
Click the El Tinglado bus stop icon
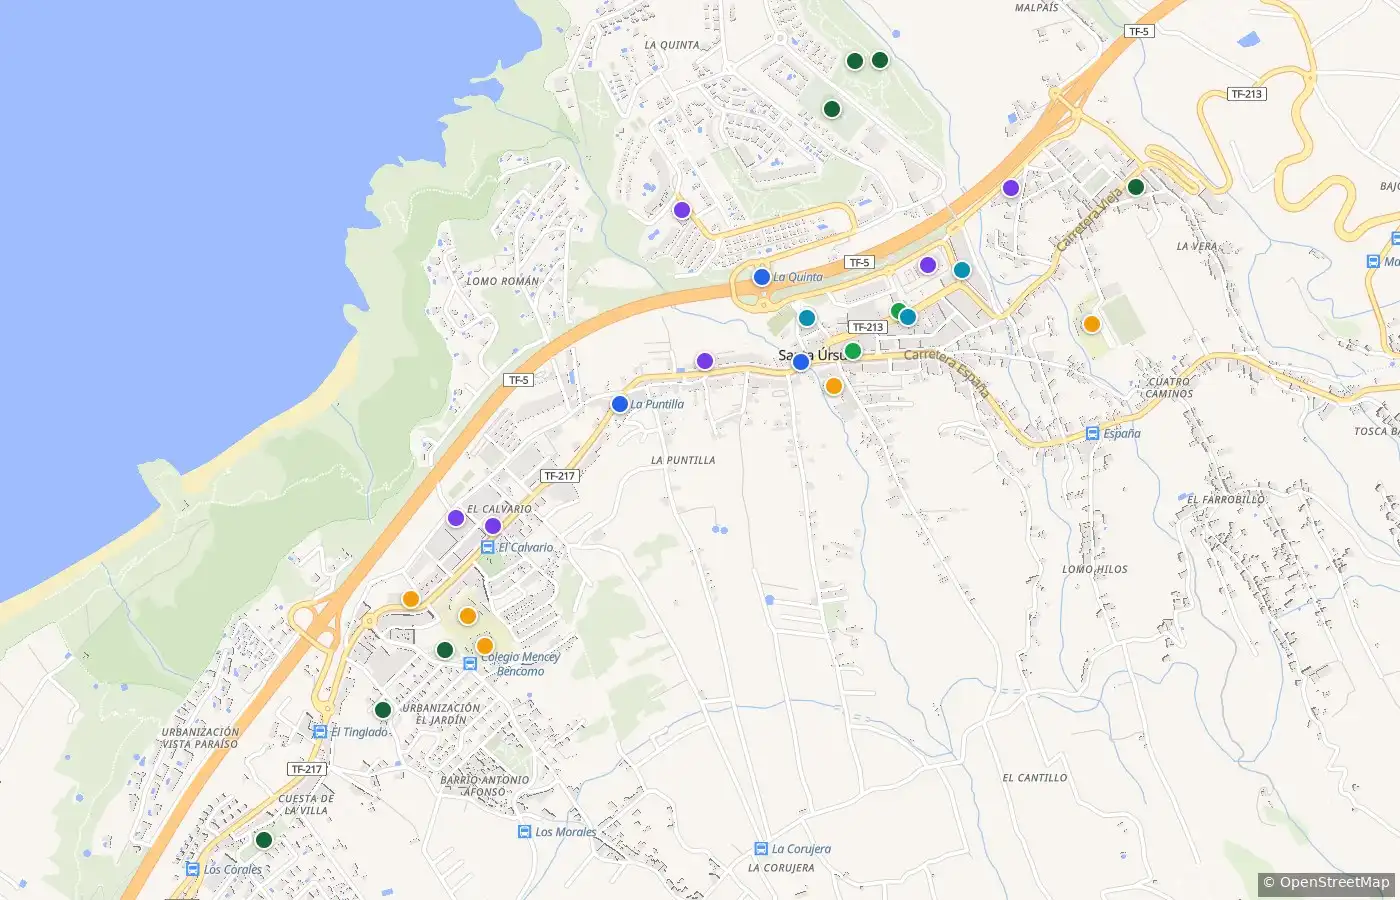coord(320,732)
